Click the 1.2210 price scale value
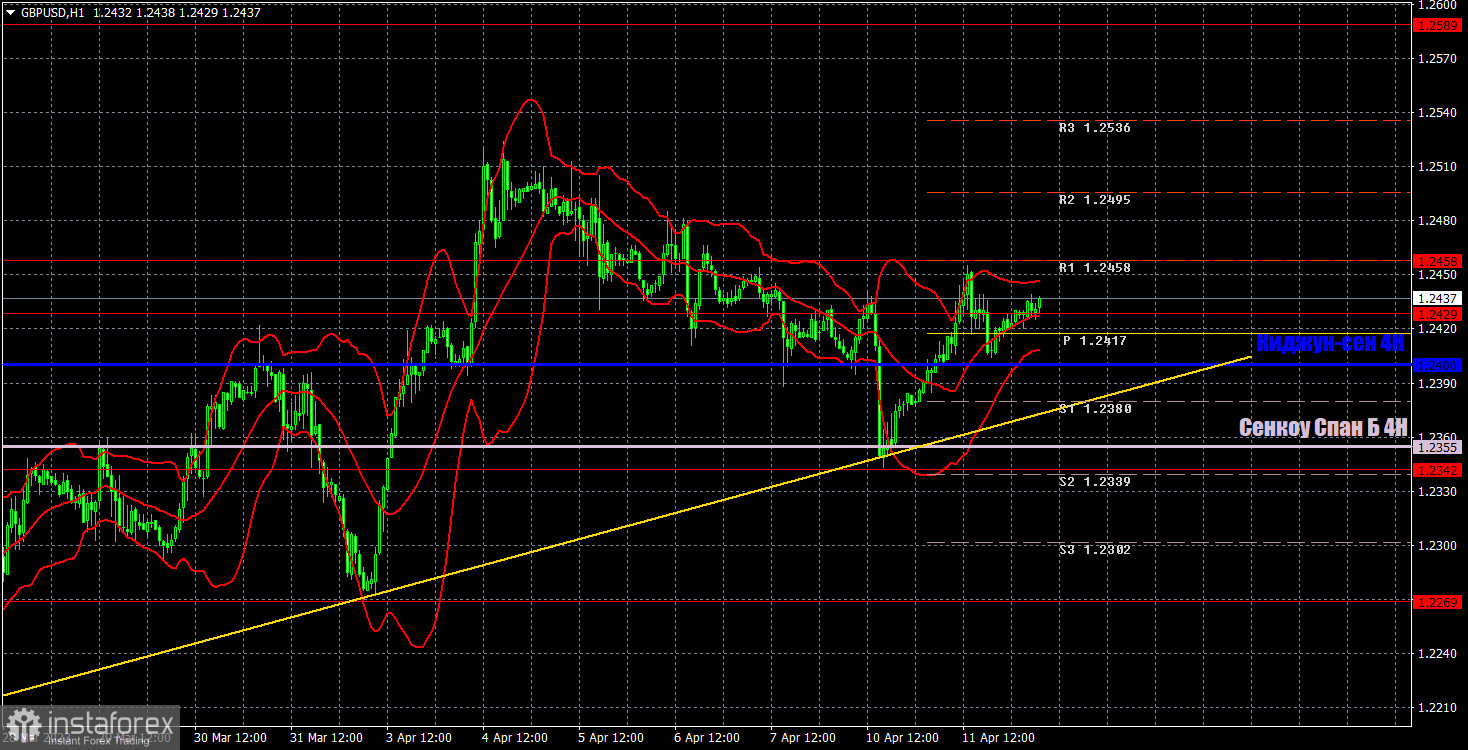Screen dimensions: 1468x750 (x=1436, y=707)
